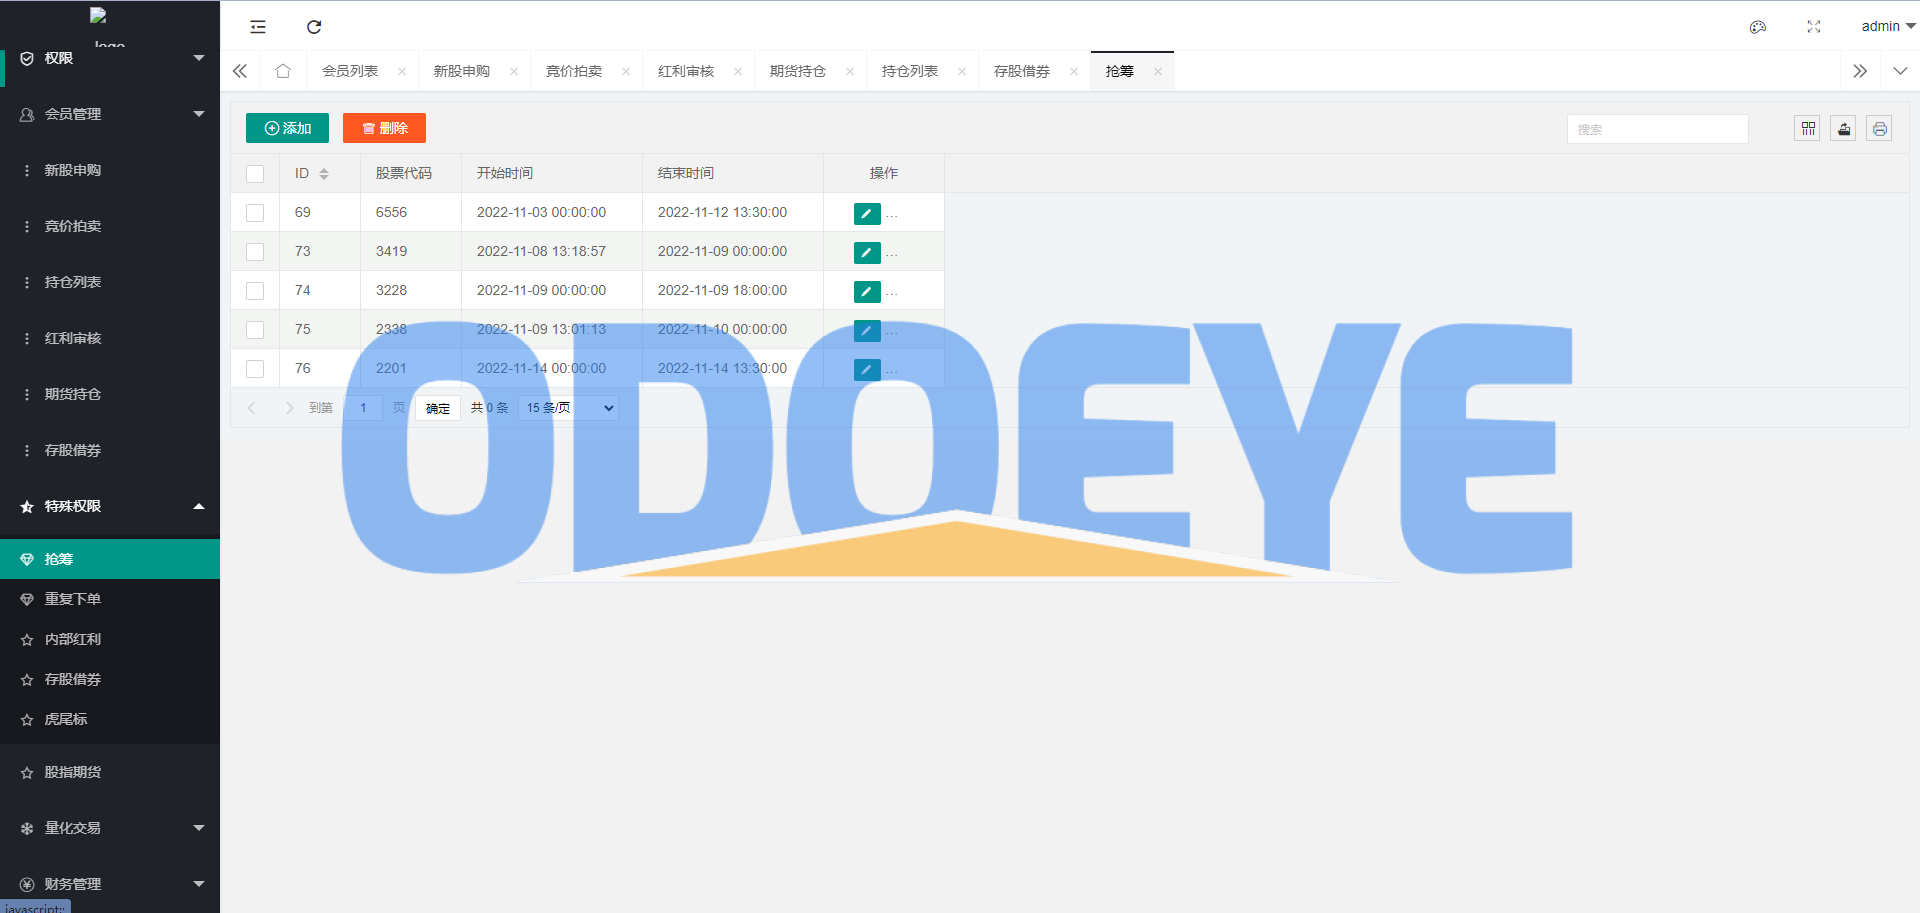Toggle fullscreen mode icon
1920x913 pixels.
[1814, 27]
